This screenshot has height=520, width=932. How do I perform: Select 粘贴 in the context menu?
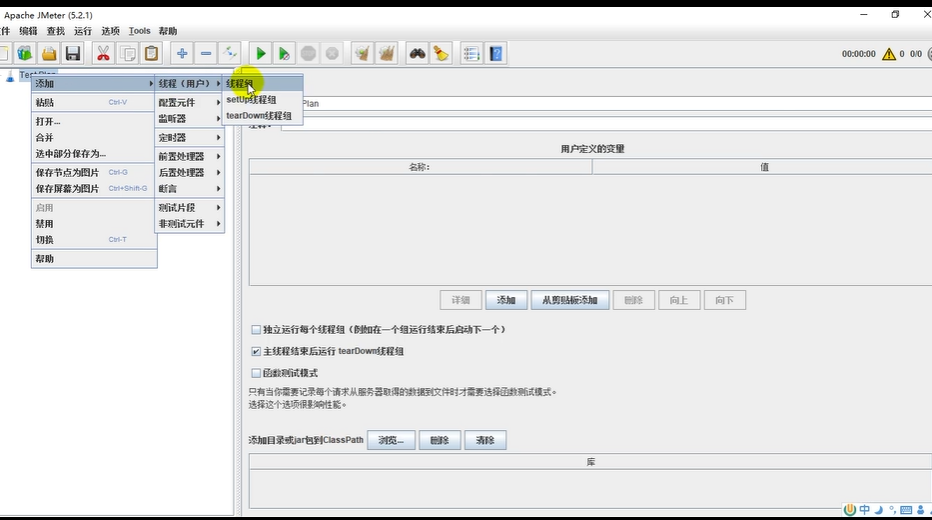[94, 102]
